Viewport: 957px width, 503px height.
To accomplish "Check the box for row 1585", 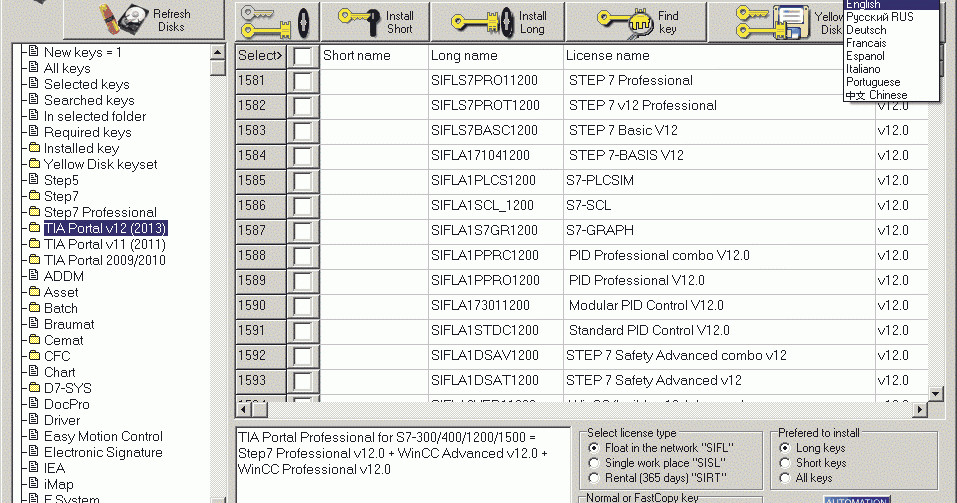I will (303, 181).
